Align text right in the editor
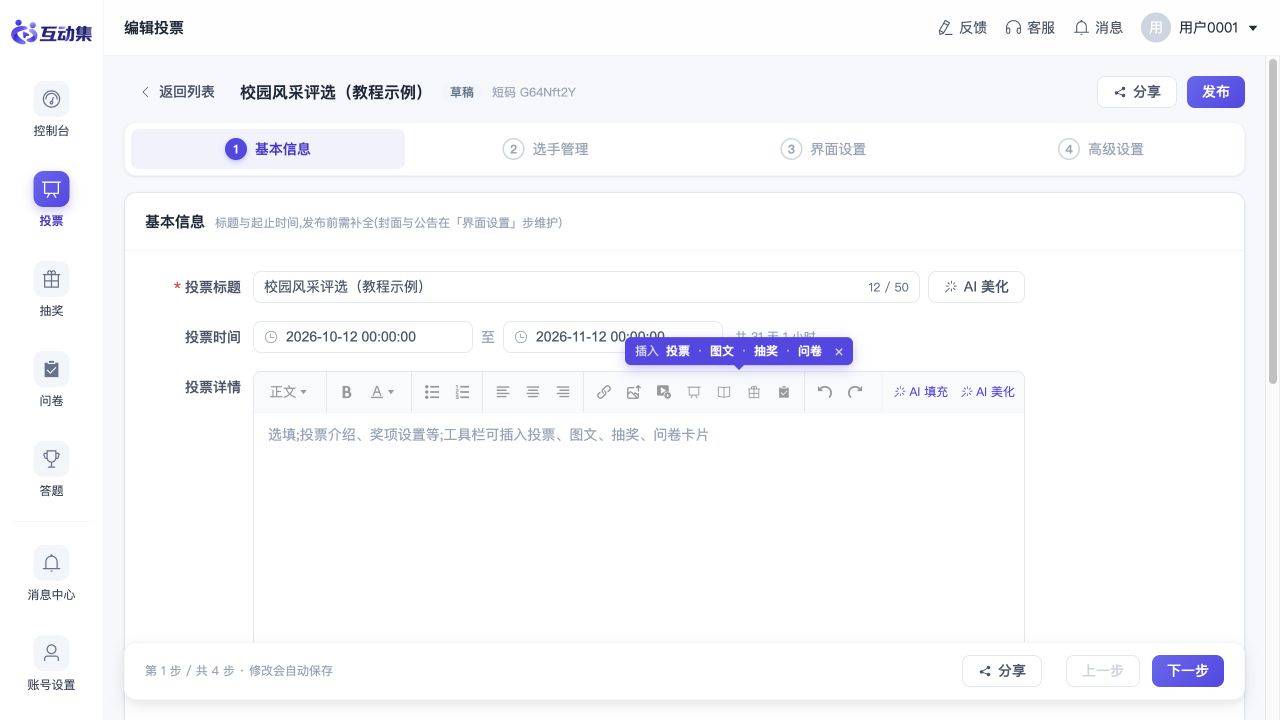This screenshot has width=1280, height=720. coord(563,392)
